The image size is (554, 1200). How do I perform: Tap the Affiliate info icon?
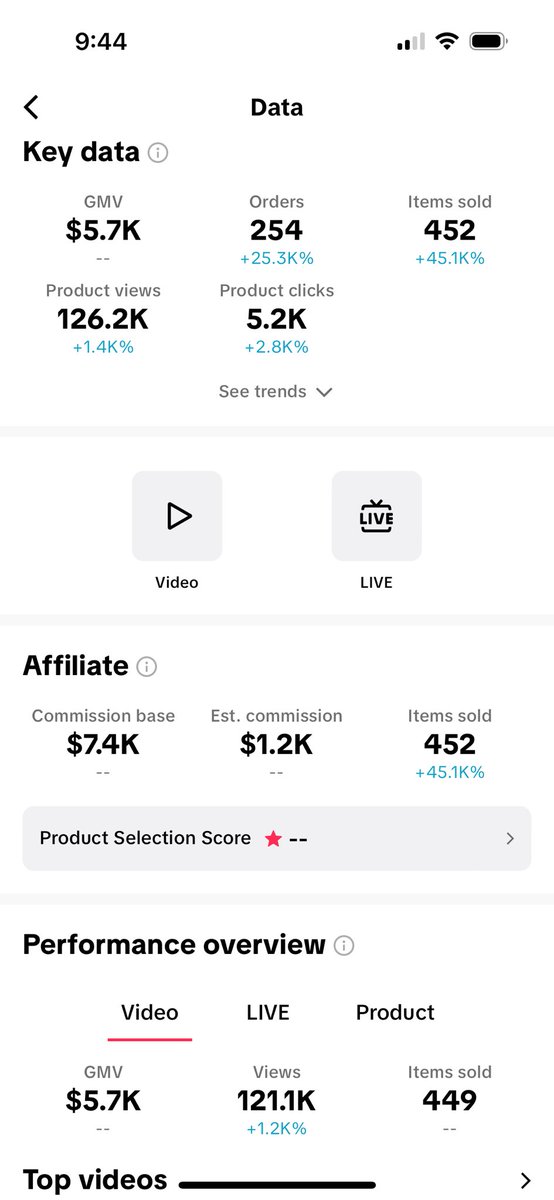147,667
